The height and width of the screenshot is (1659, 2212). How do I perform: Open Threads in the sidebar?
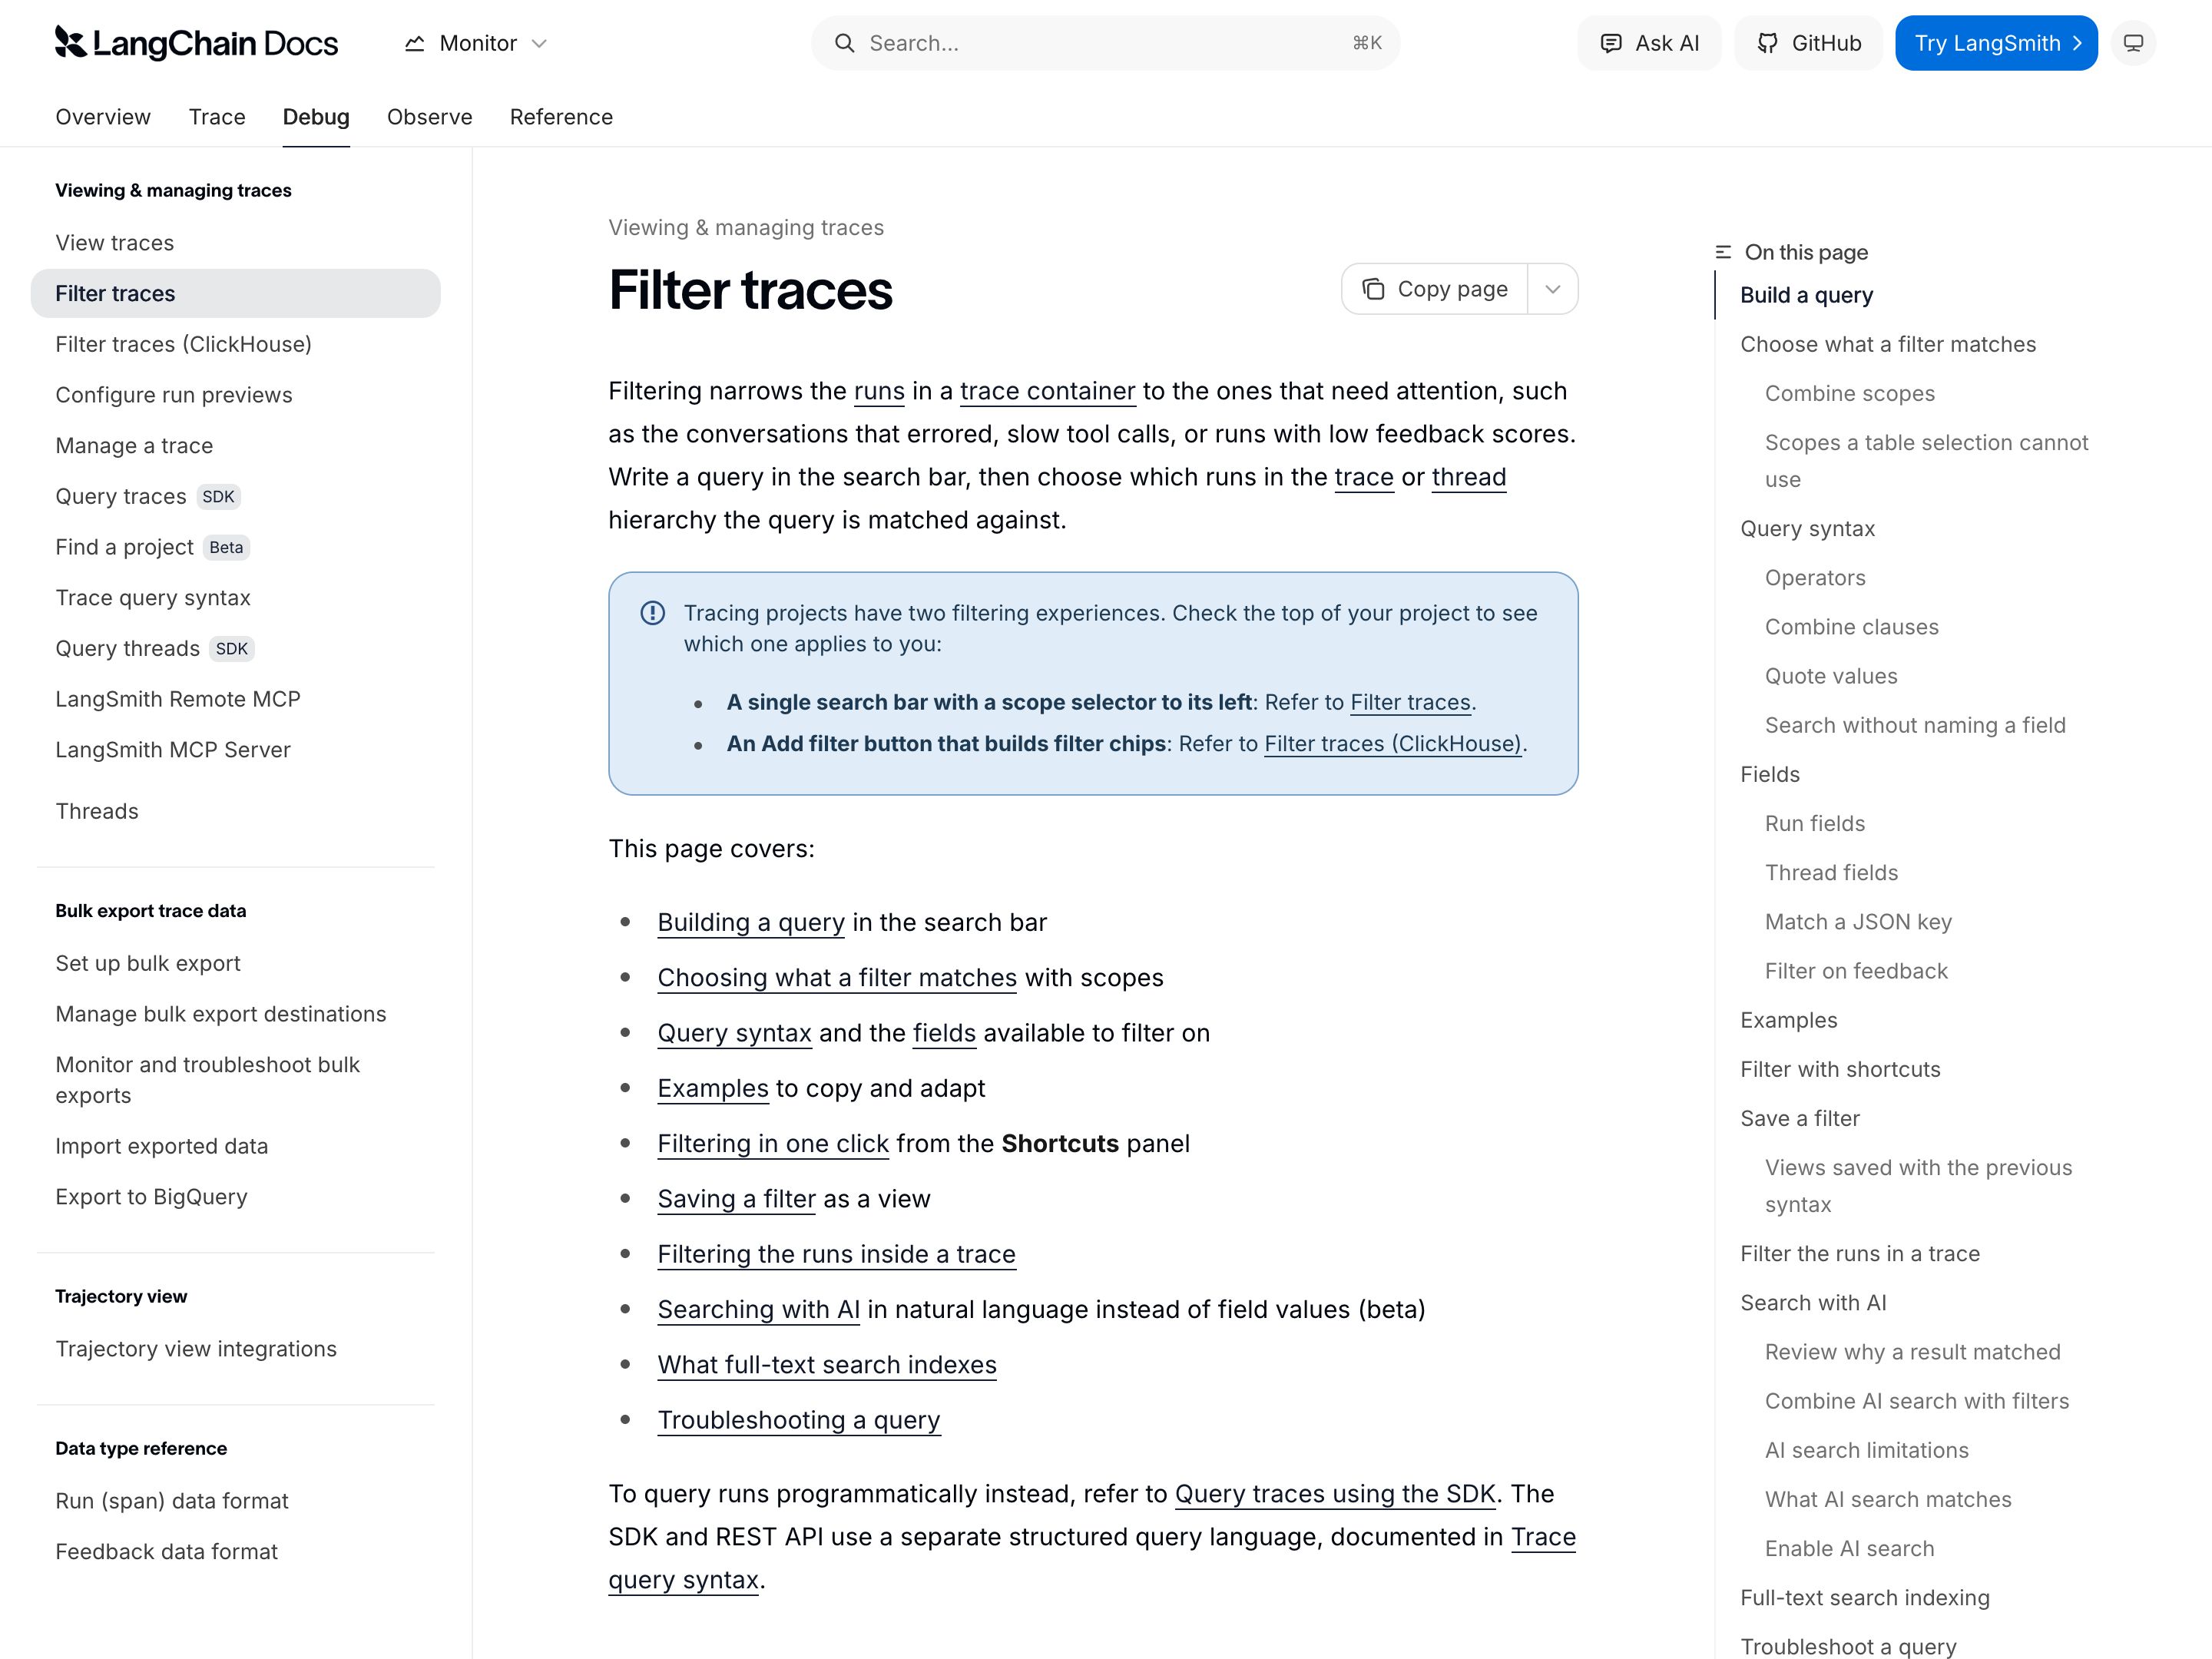(235, 811)
